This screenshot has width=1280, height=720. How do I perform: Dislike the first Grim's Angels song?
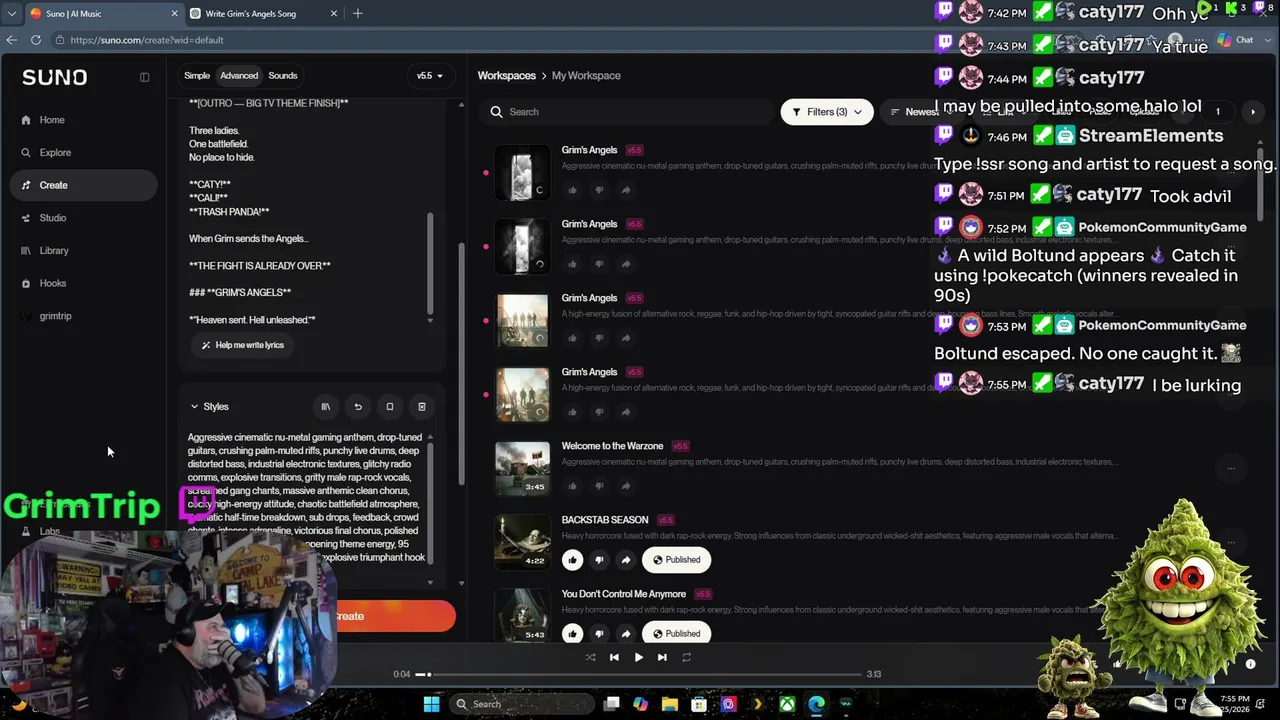[x=599, y=190]
